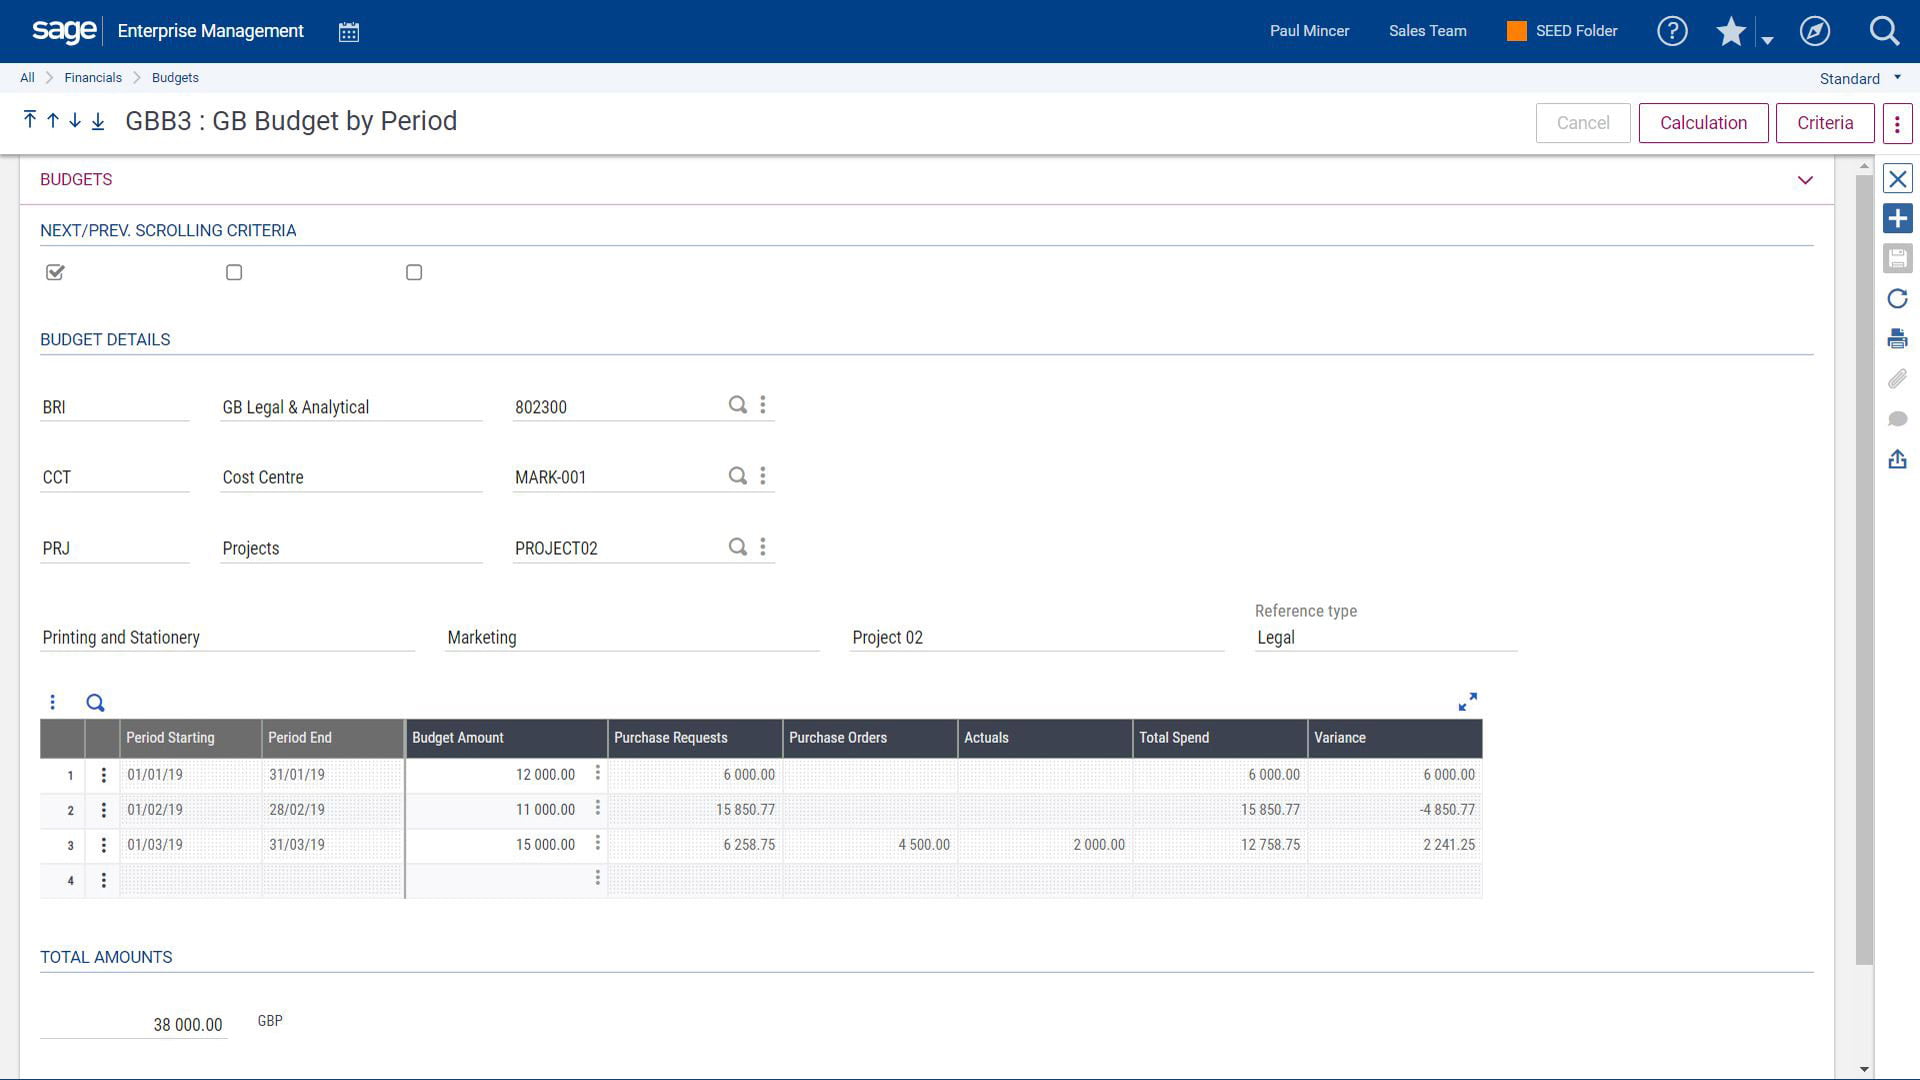Go to next record arrow
Screen dimensions: 1920x1080
click(x=75, y=120)
